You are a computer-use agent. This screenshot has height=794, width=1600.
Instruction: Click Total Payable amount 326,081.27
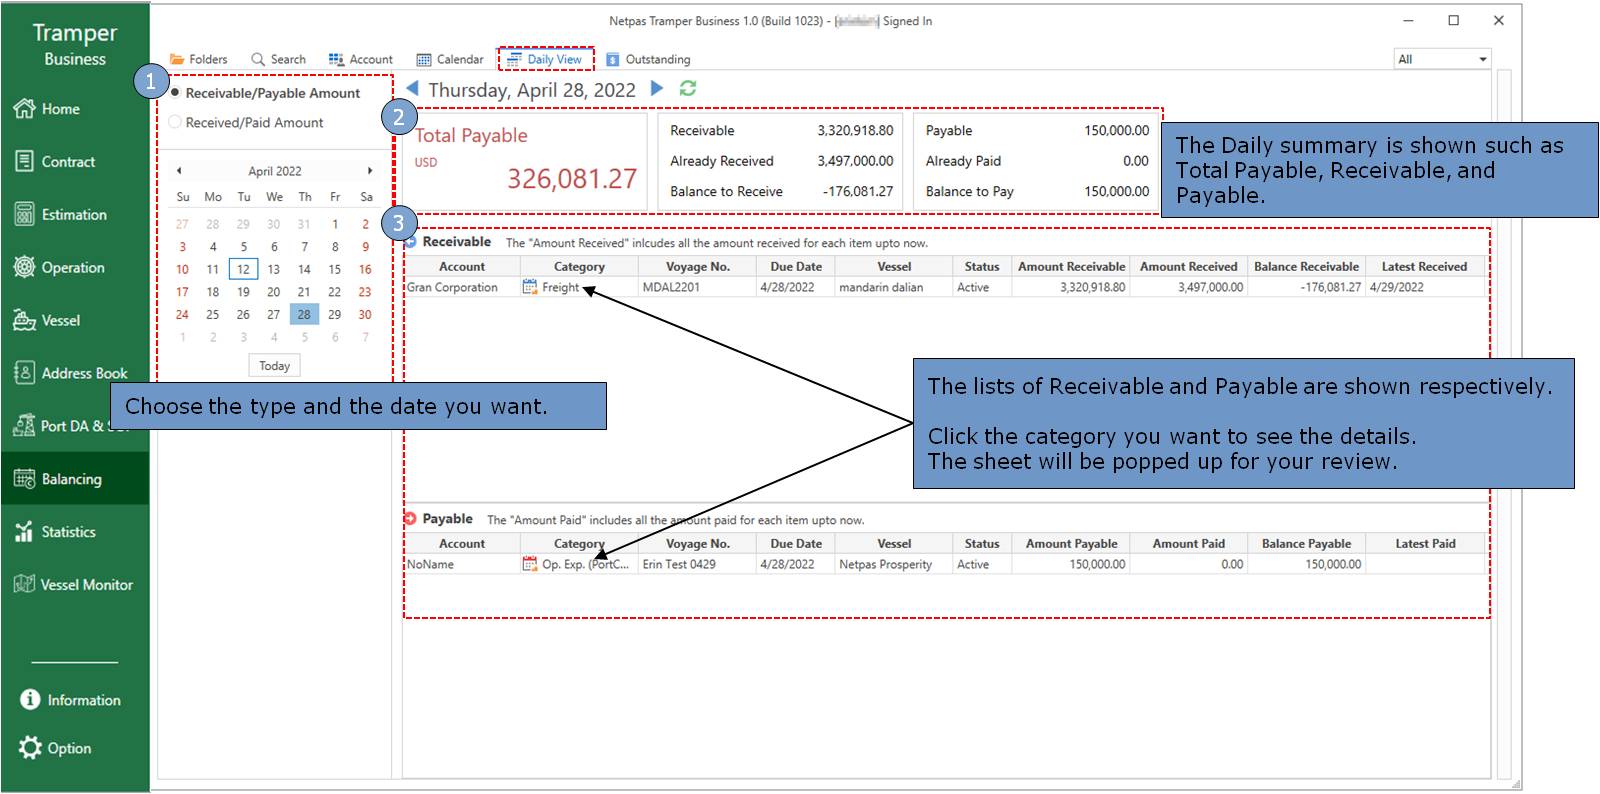(572, 179)
